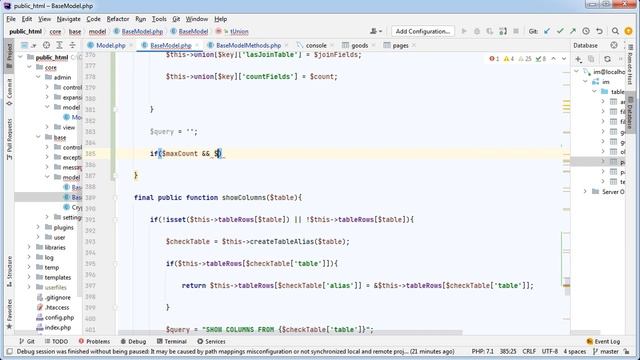Click the UTF-8 encoding in status bar
640x360 pixels.
(x=549, y=351)
